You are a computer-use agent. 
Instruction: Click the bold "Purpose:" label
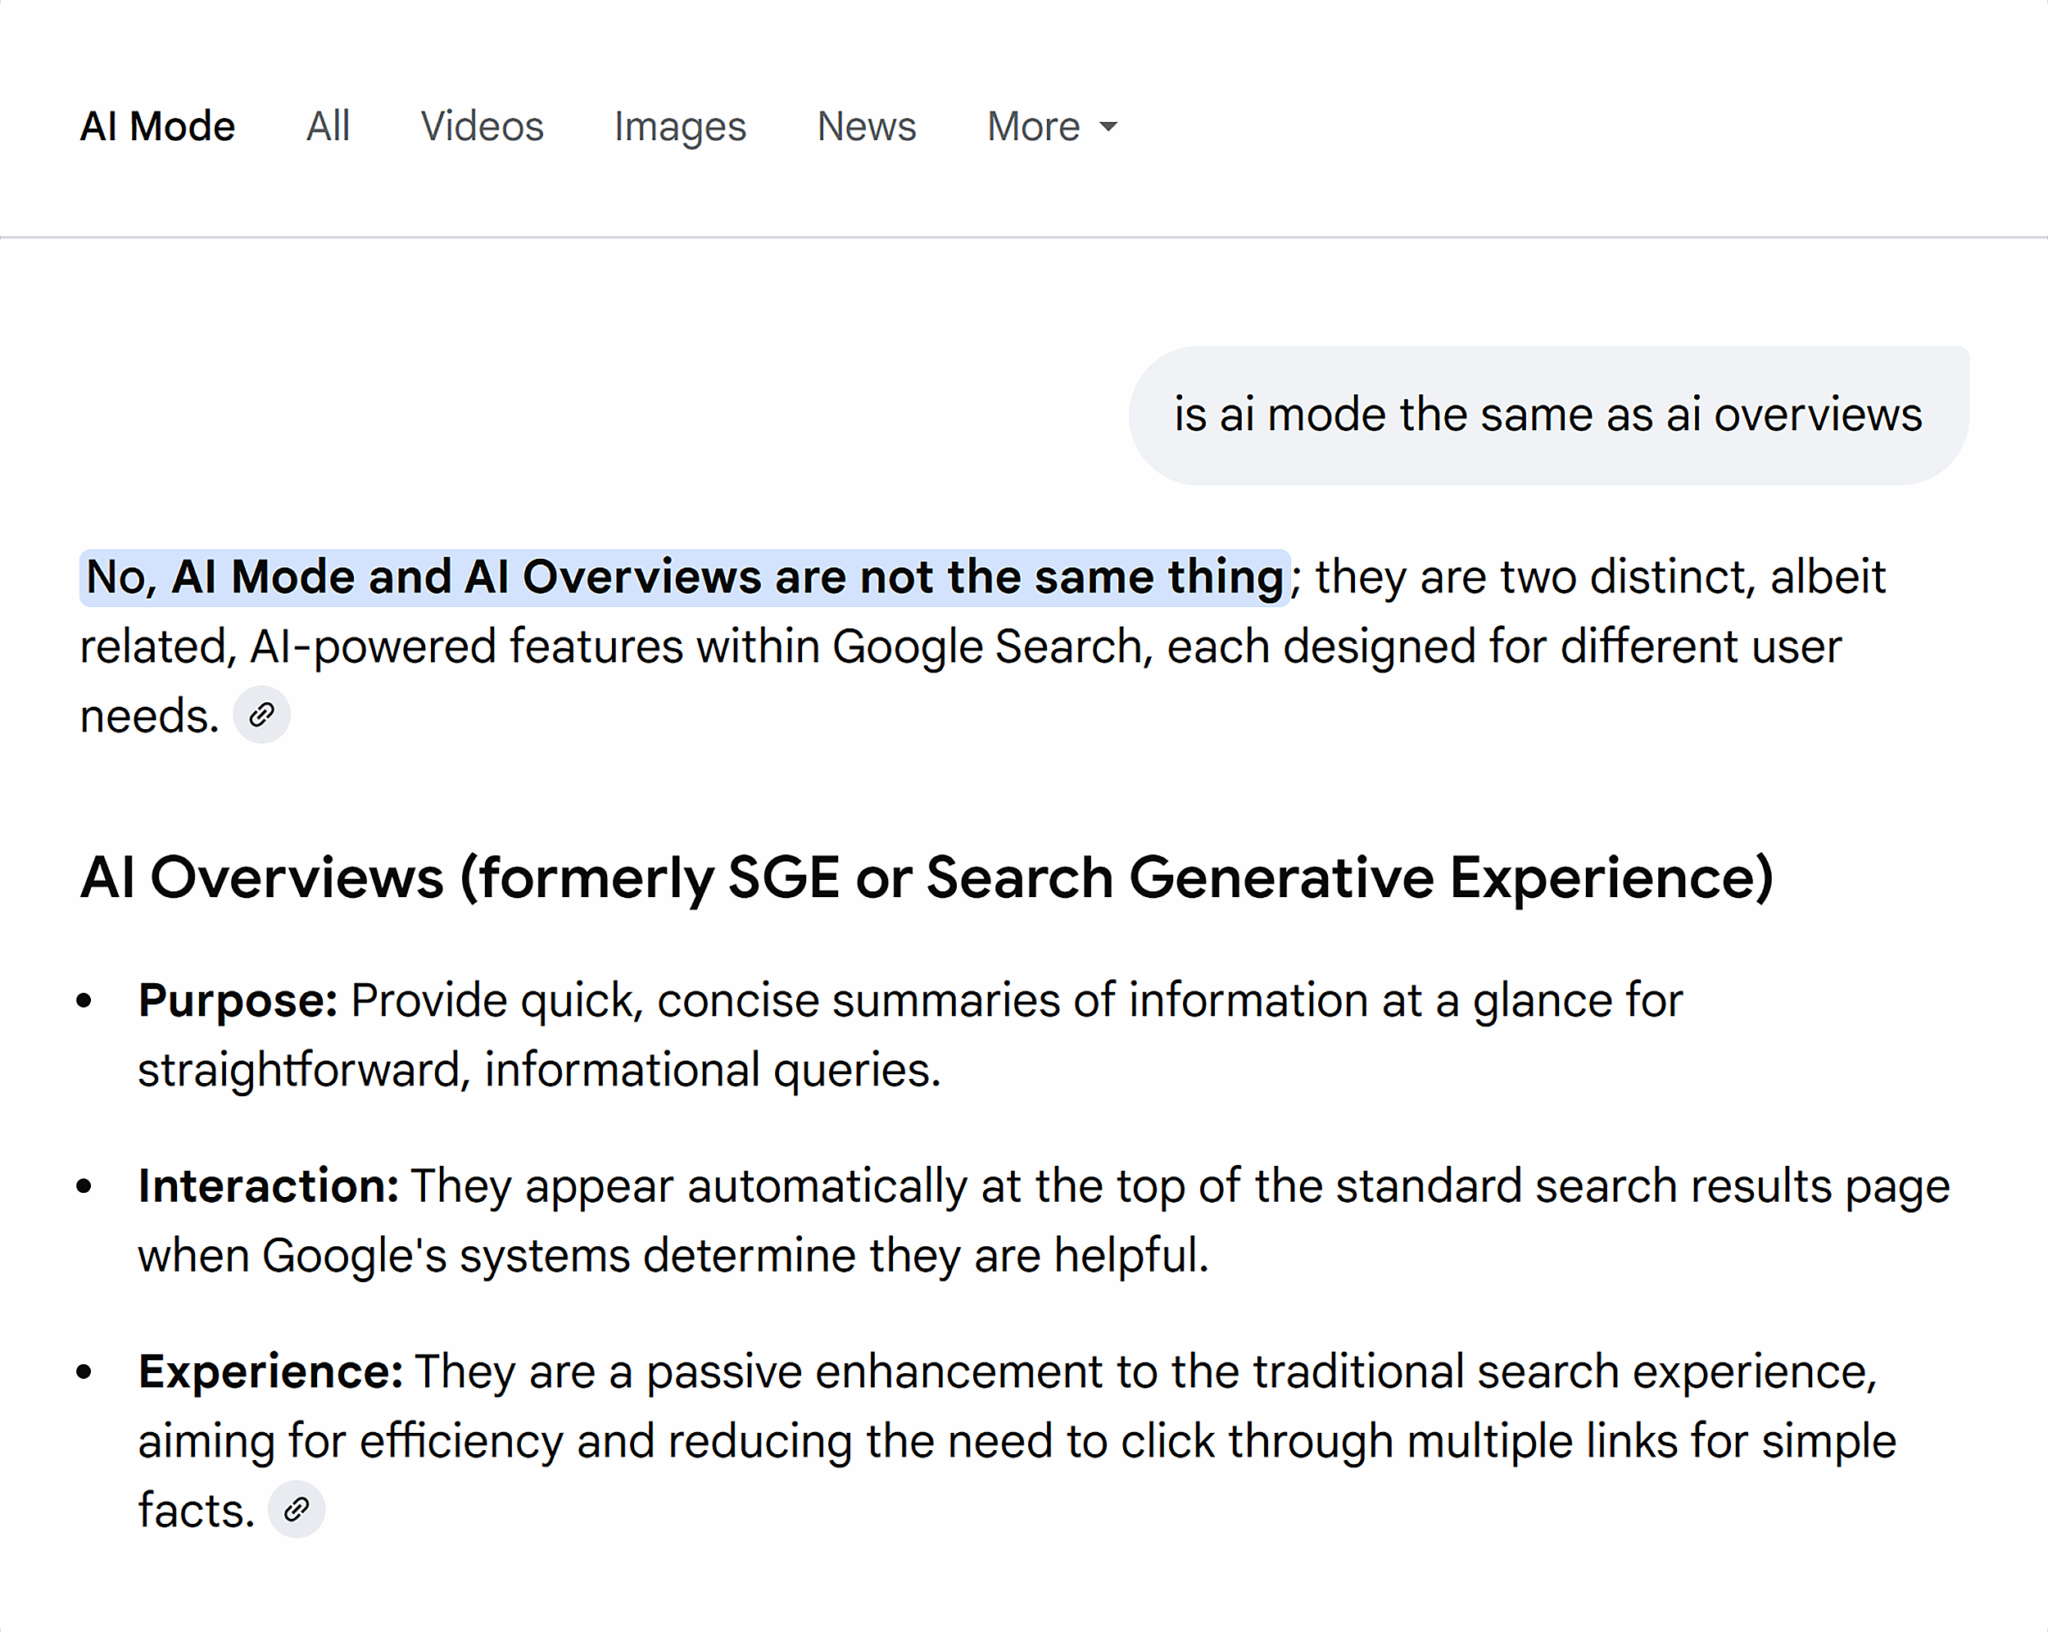(x=238, y=1000)
